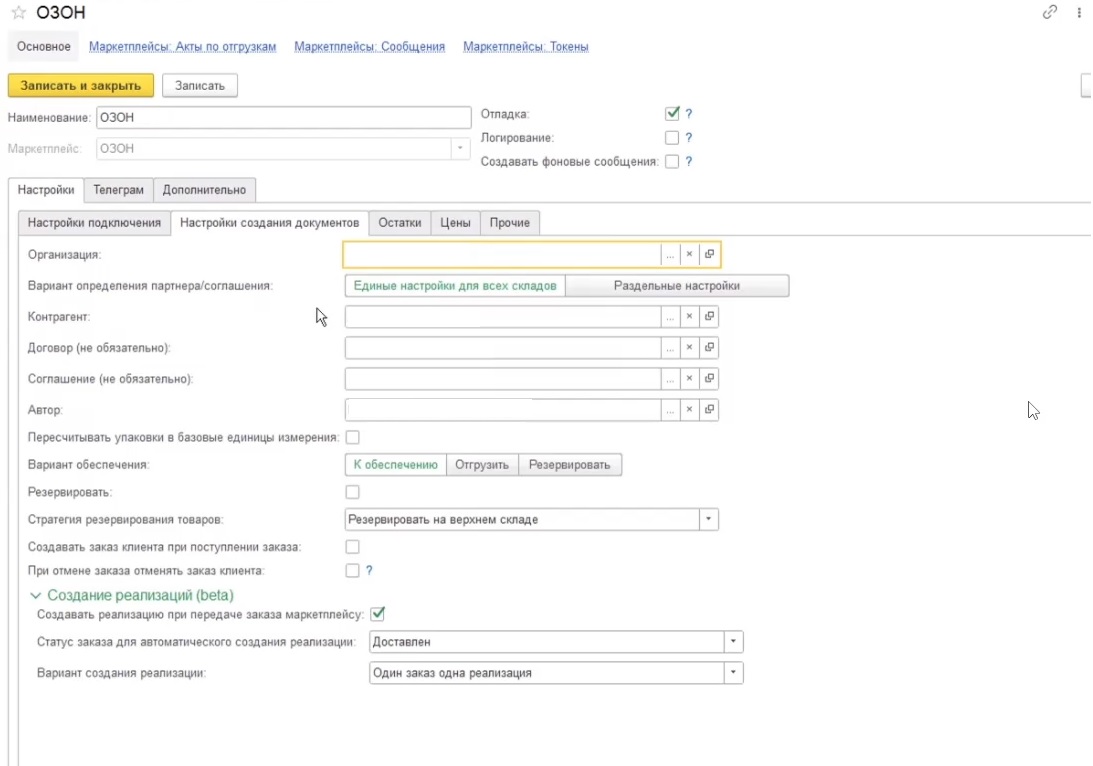
Task: Switch to Дополнительно tab
Action: coord(204,190)
